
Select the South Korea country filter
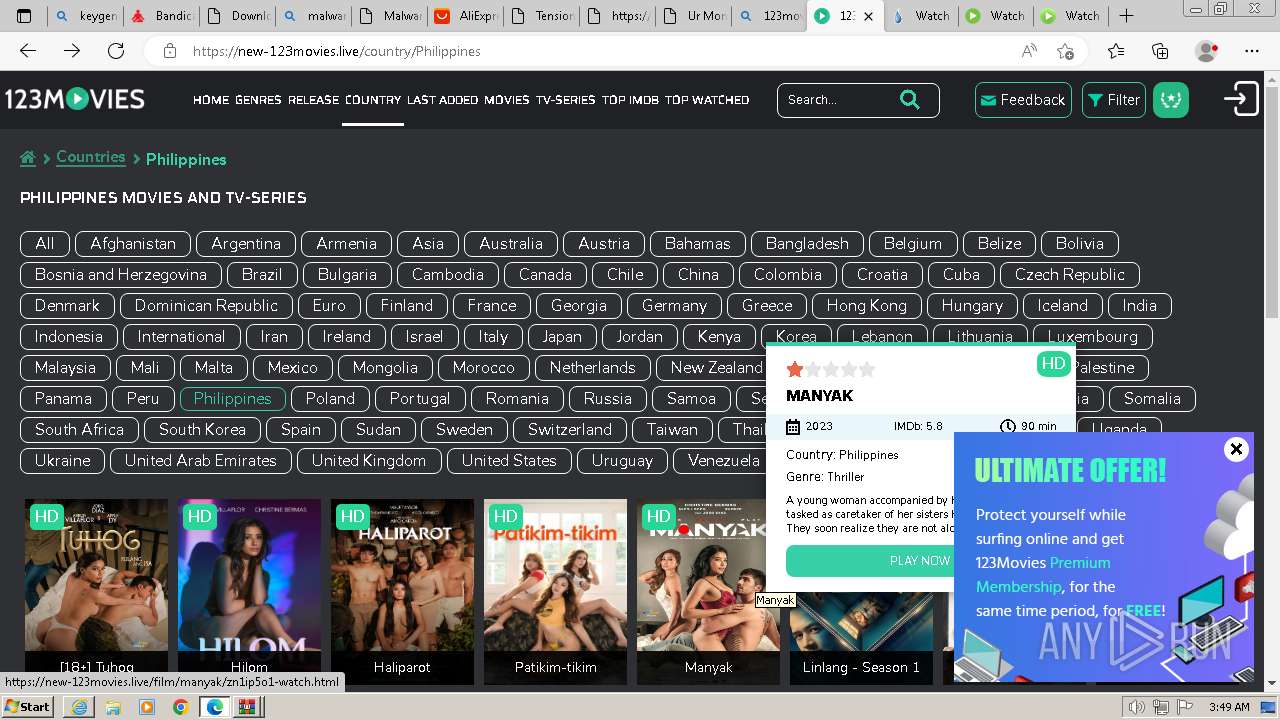(202, 429)
